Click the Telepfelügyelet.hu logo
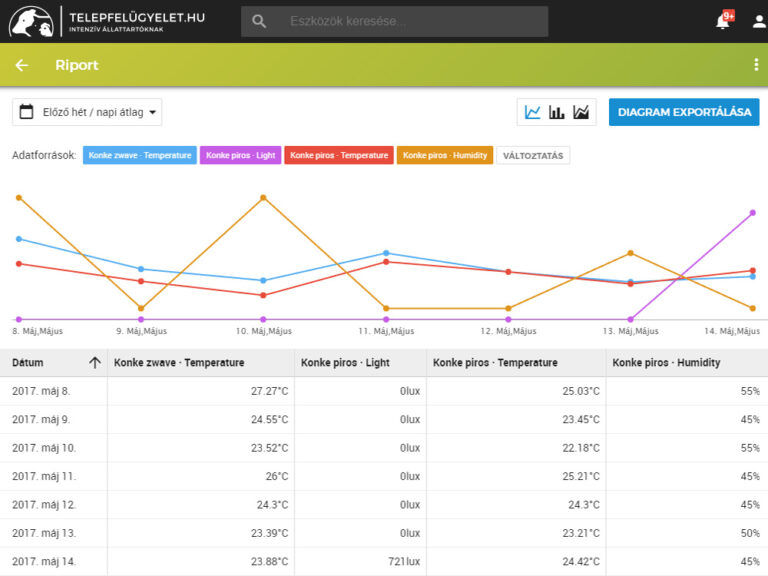Image resolution: width=768 pixels, height=576 pixels. pos(107,22)
